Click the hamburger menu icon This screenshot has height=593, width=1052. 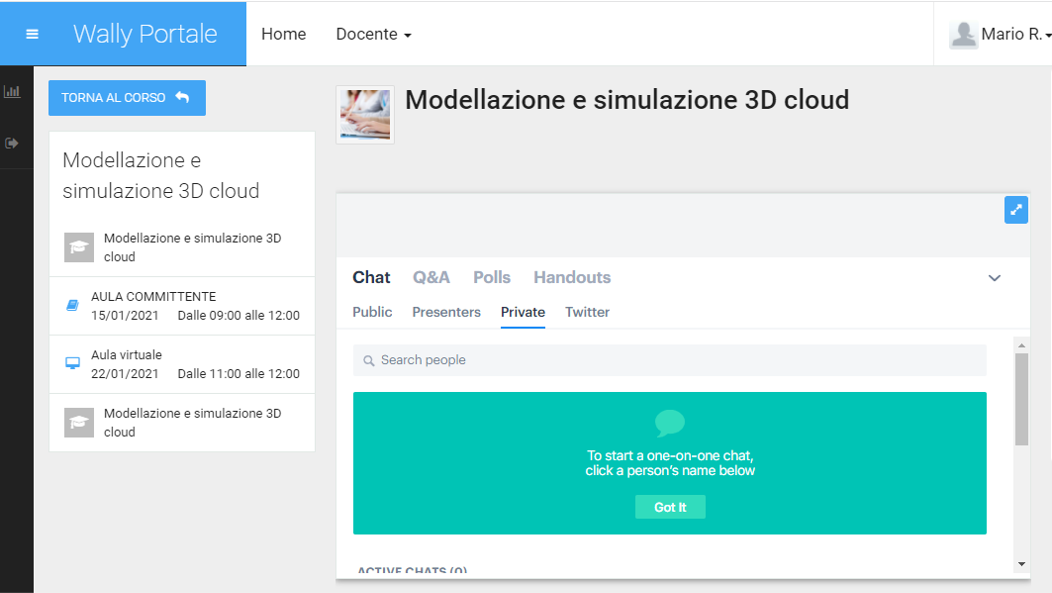[32, 34]
